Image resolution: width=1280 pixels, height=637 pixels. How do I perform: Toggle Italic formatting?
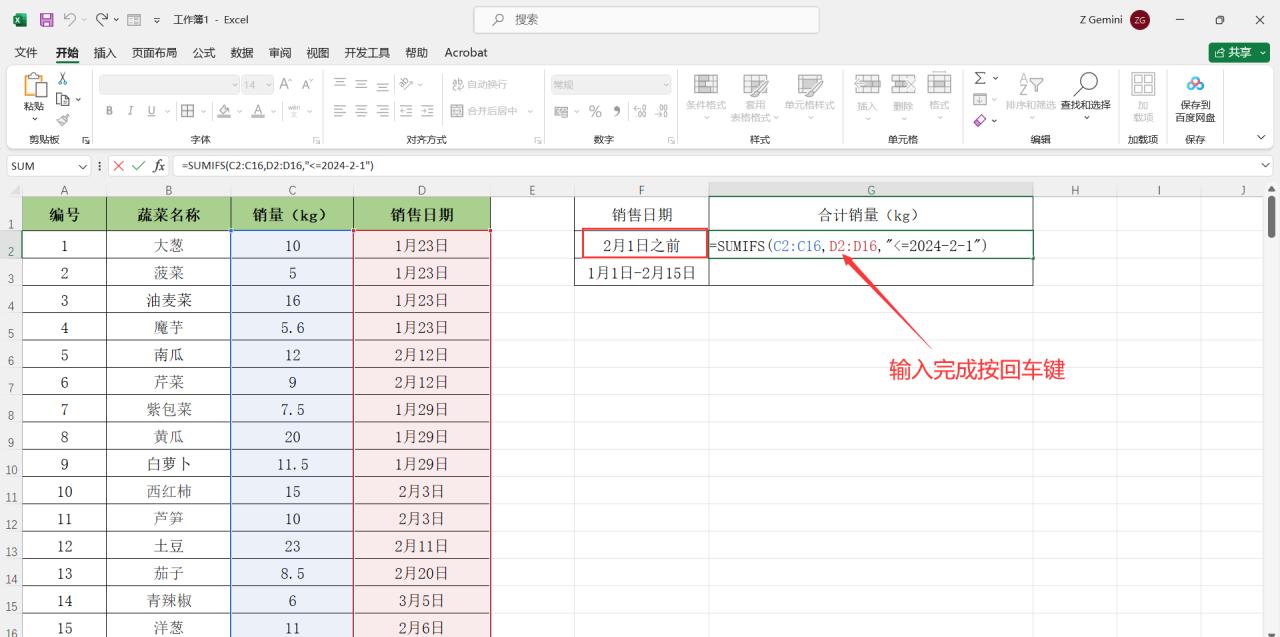pos(130,111)
